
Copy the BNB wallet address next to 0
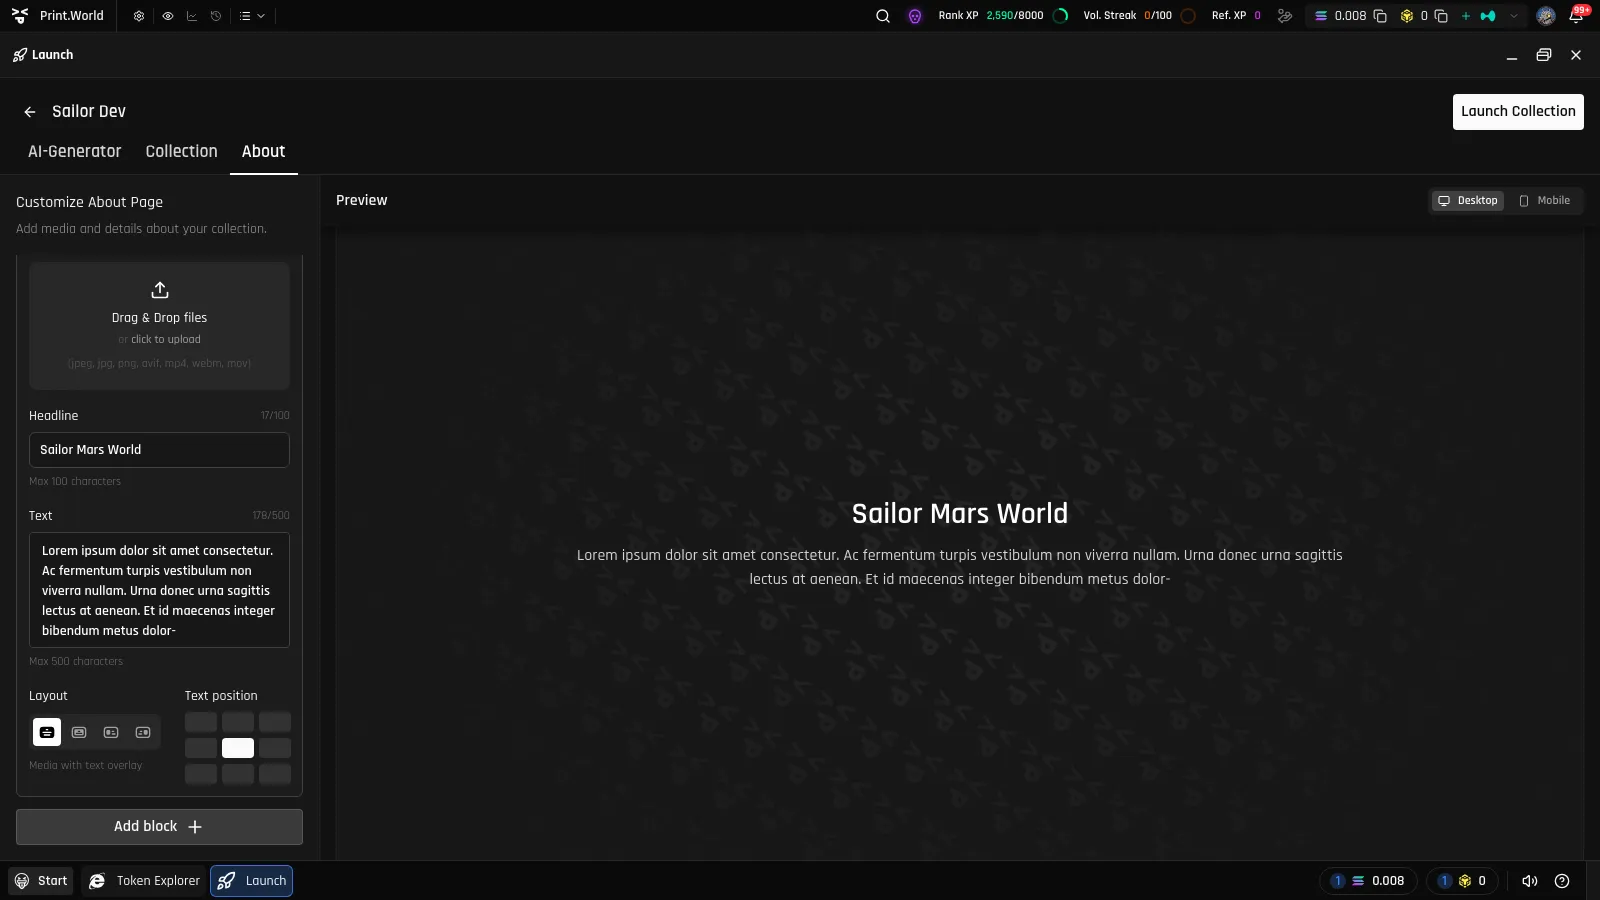click(1441, 16)
